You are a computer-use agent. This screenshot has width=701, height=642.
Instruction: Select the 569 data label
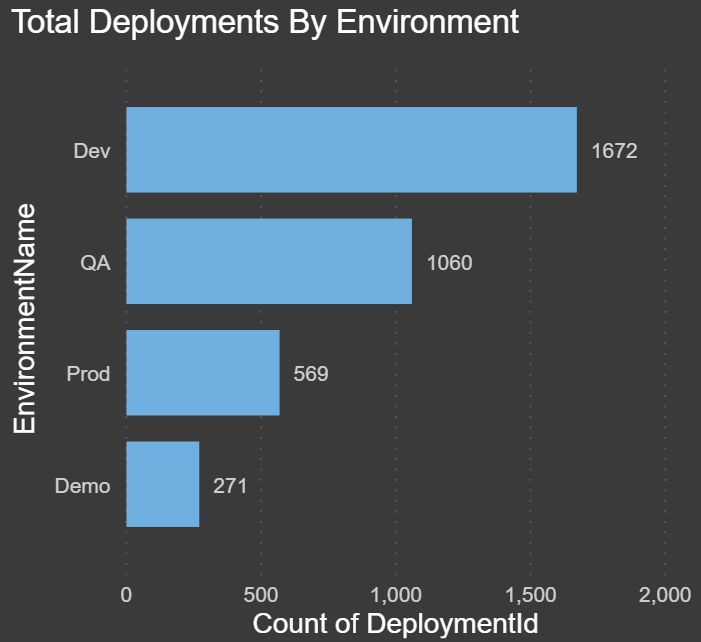(311, 374)
